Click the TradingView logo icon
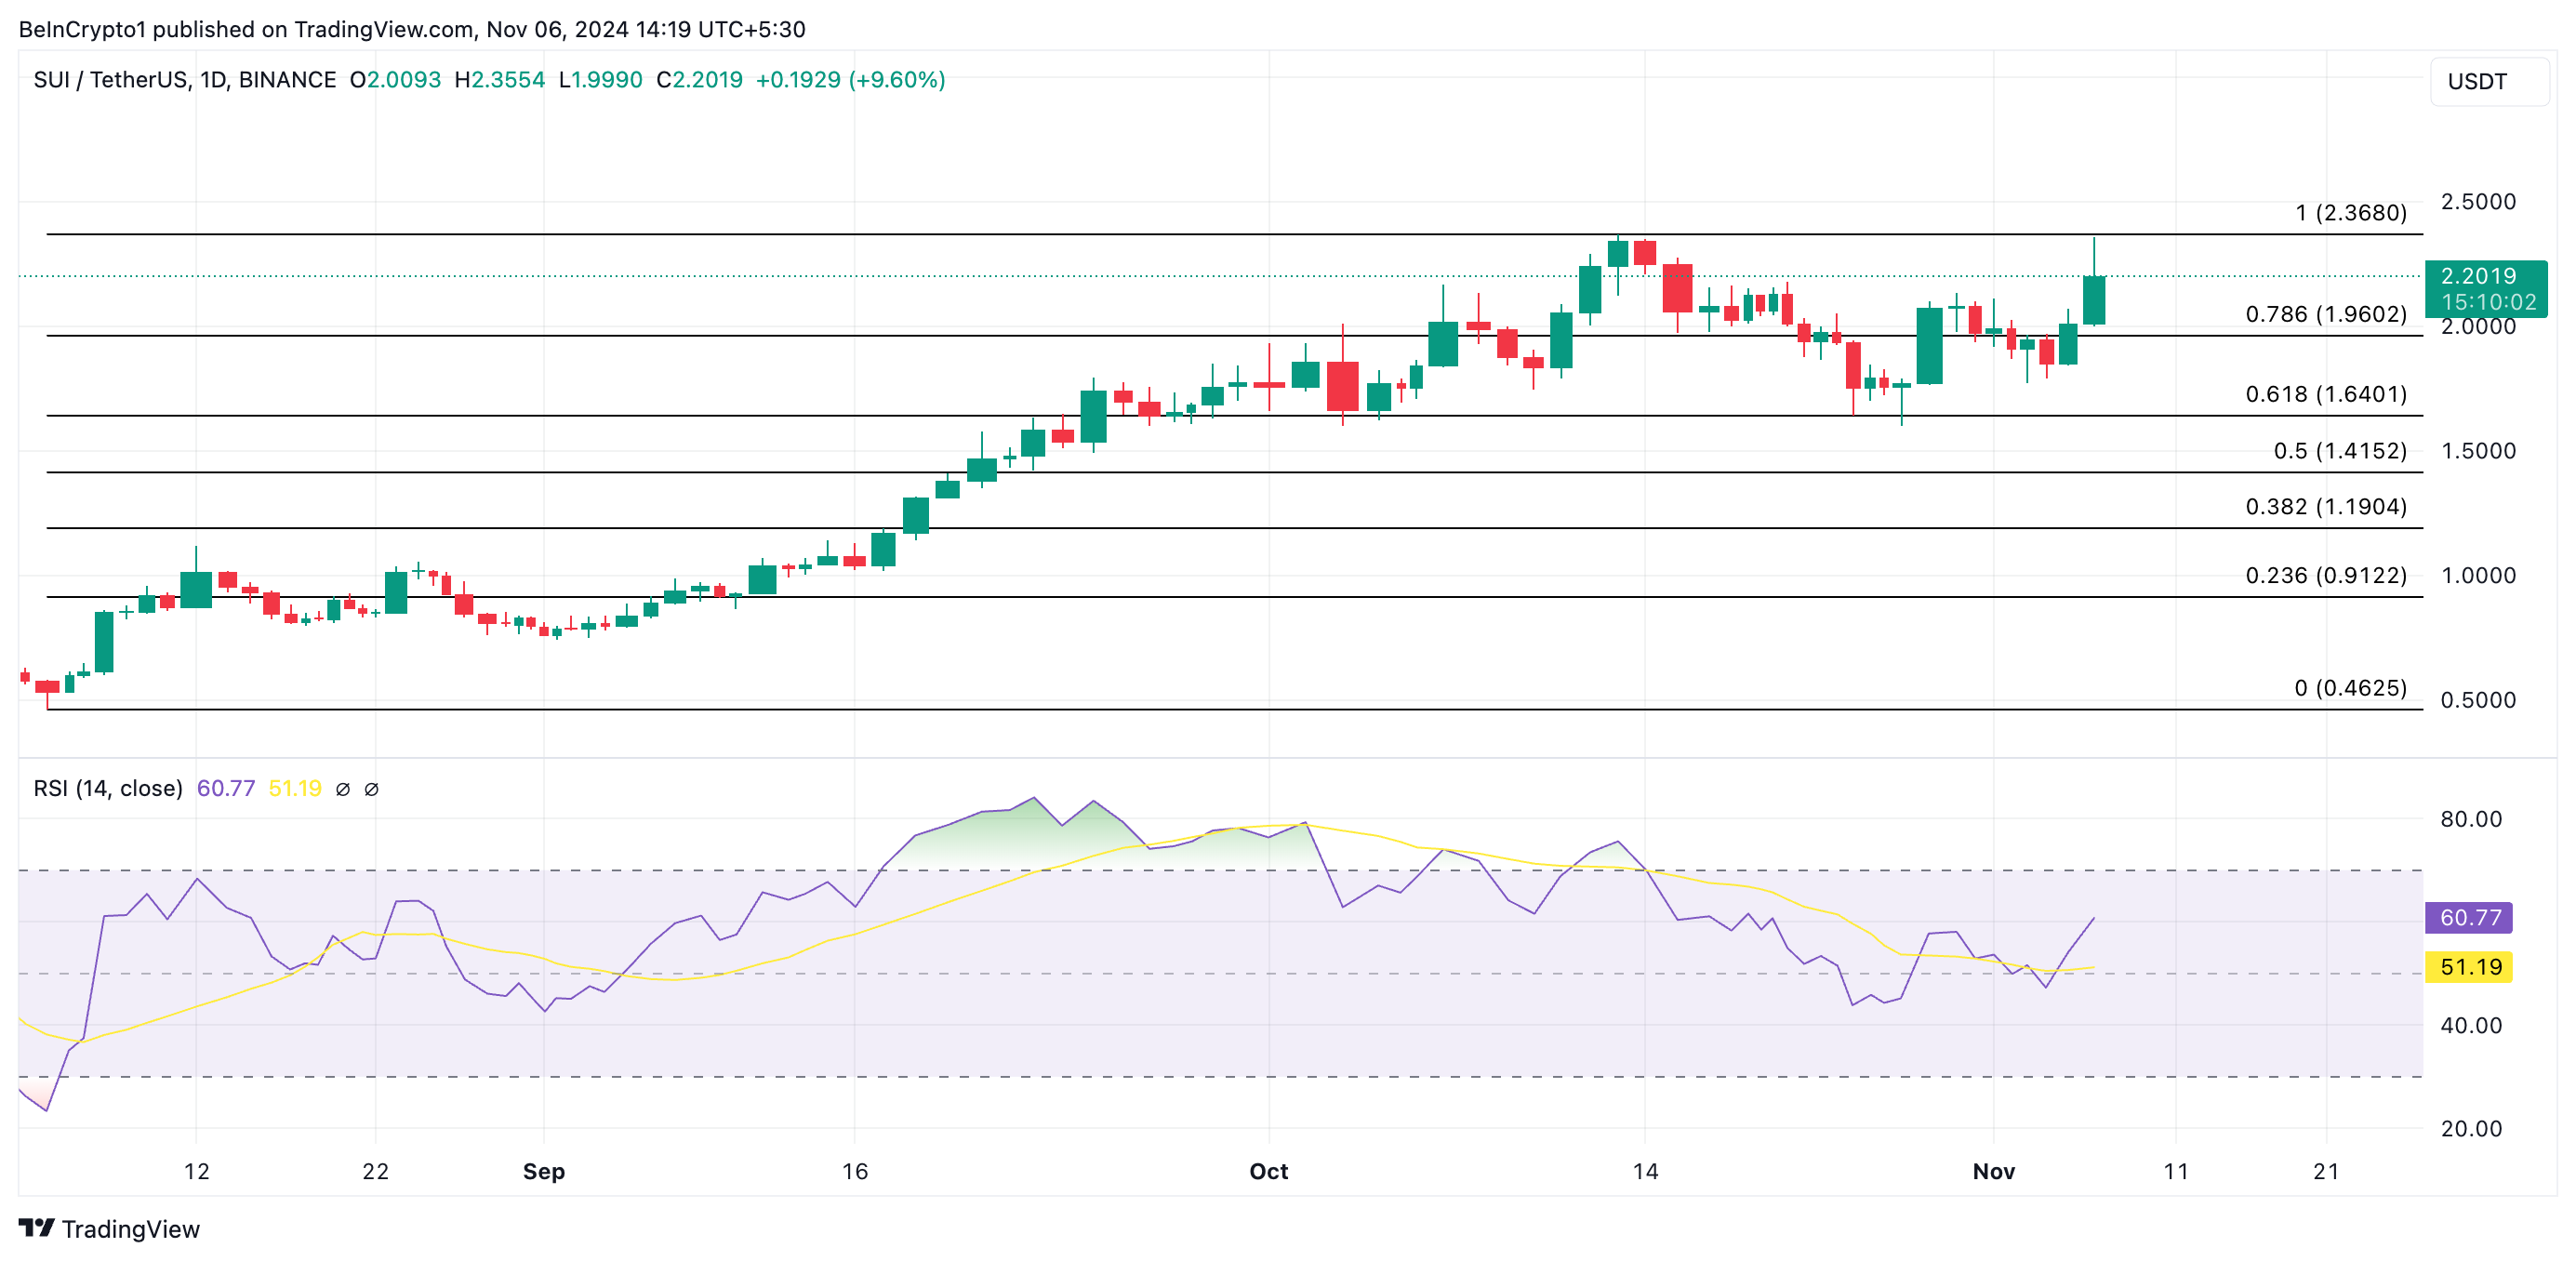Viewport: 2576px width, 1261px height. [x=36, y=1227]
